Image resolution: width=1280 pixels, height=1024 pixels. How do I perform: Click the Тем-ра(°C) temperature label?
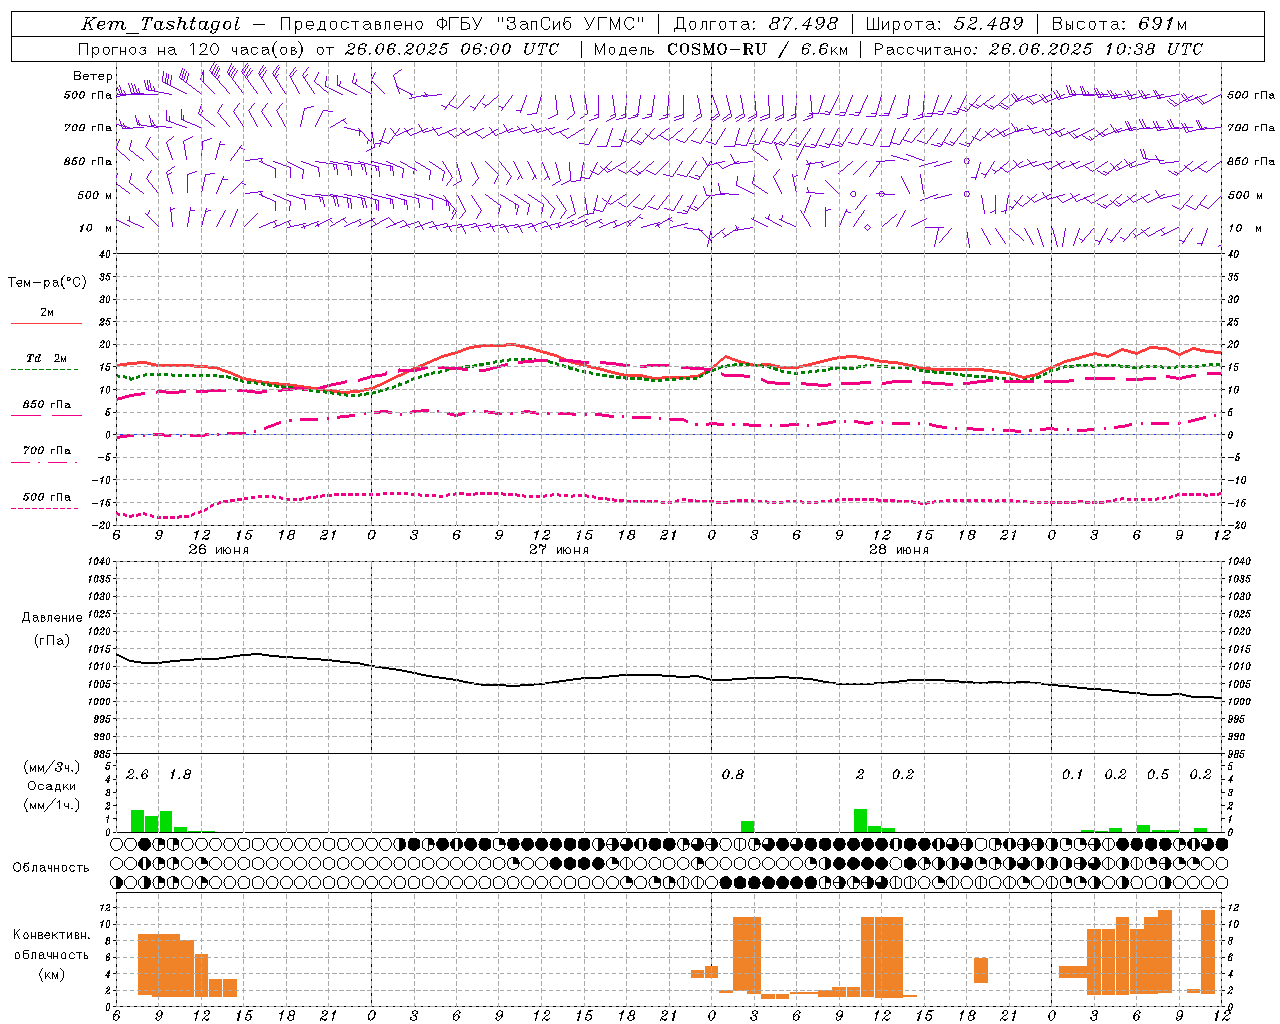click(47, 283)
